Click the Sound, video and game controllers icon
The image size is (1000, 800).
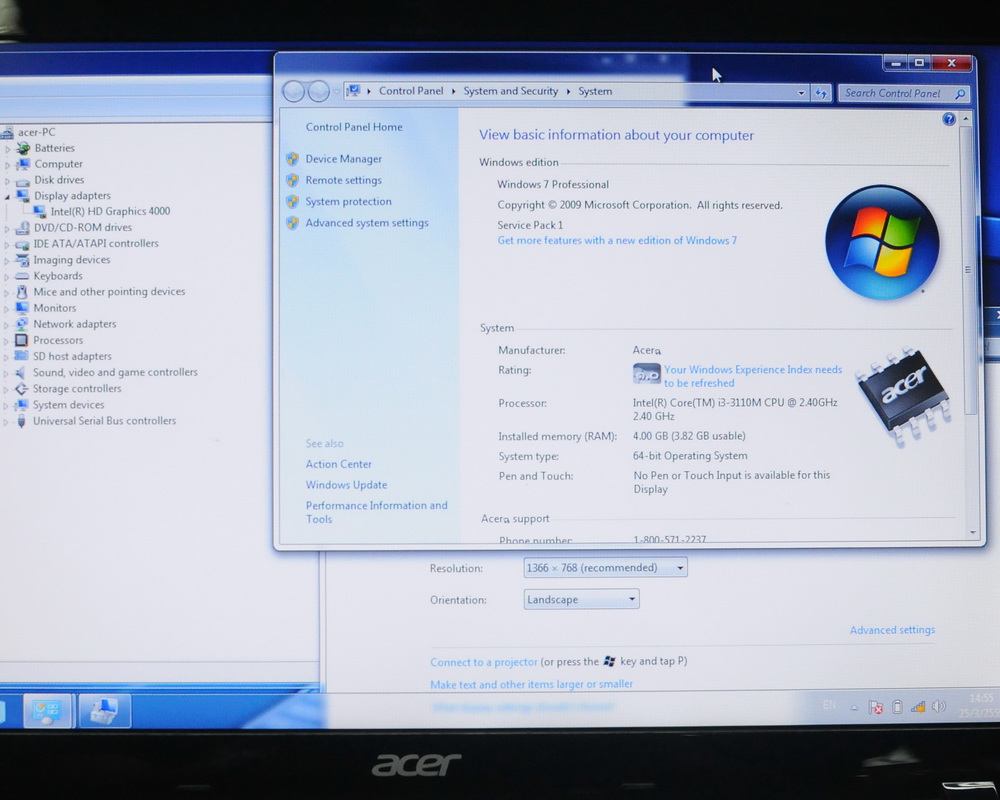[x=22, y=373]
